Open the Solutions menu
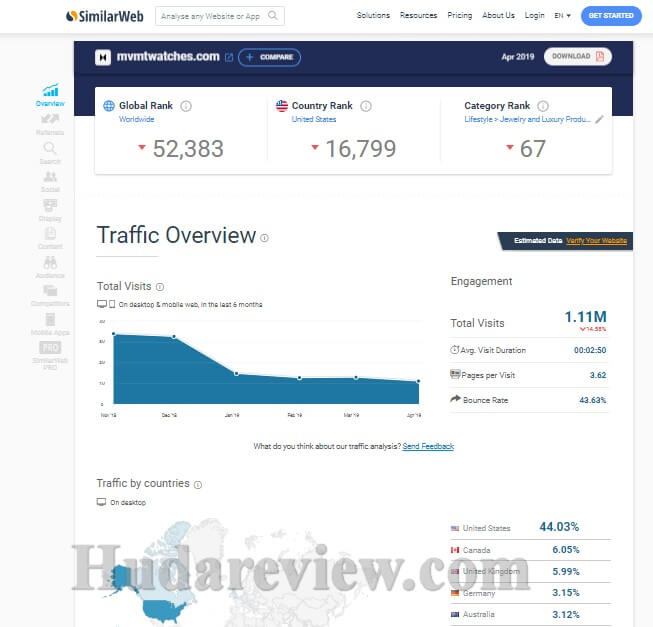The height and width of the screenshot is (627, 653). (373, 15)
